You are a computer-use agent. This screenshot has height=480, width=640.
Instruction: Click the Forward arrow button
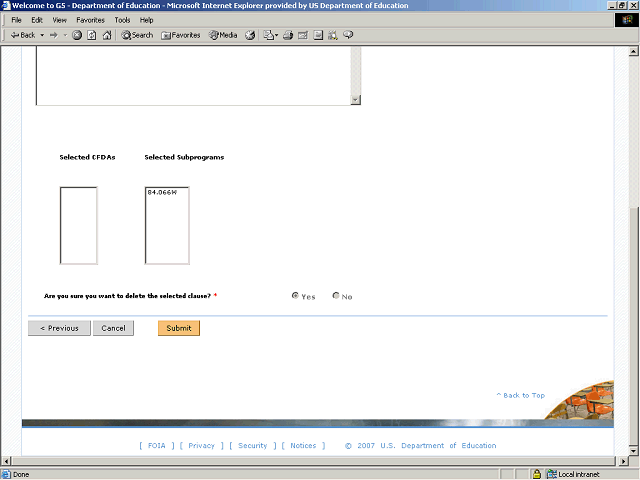(x=53, y=36)
